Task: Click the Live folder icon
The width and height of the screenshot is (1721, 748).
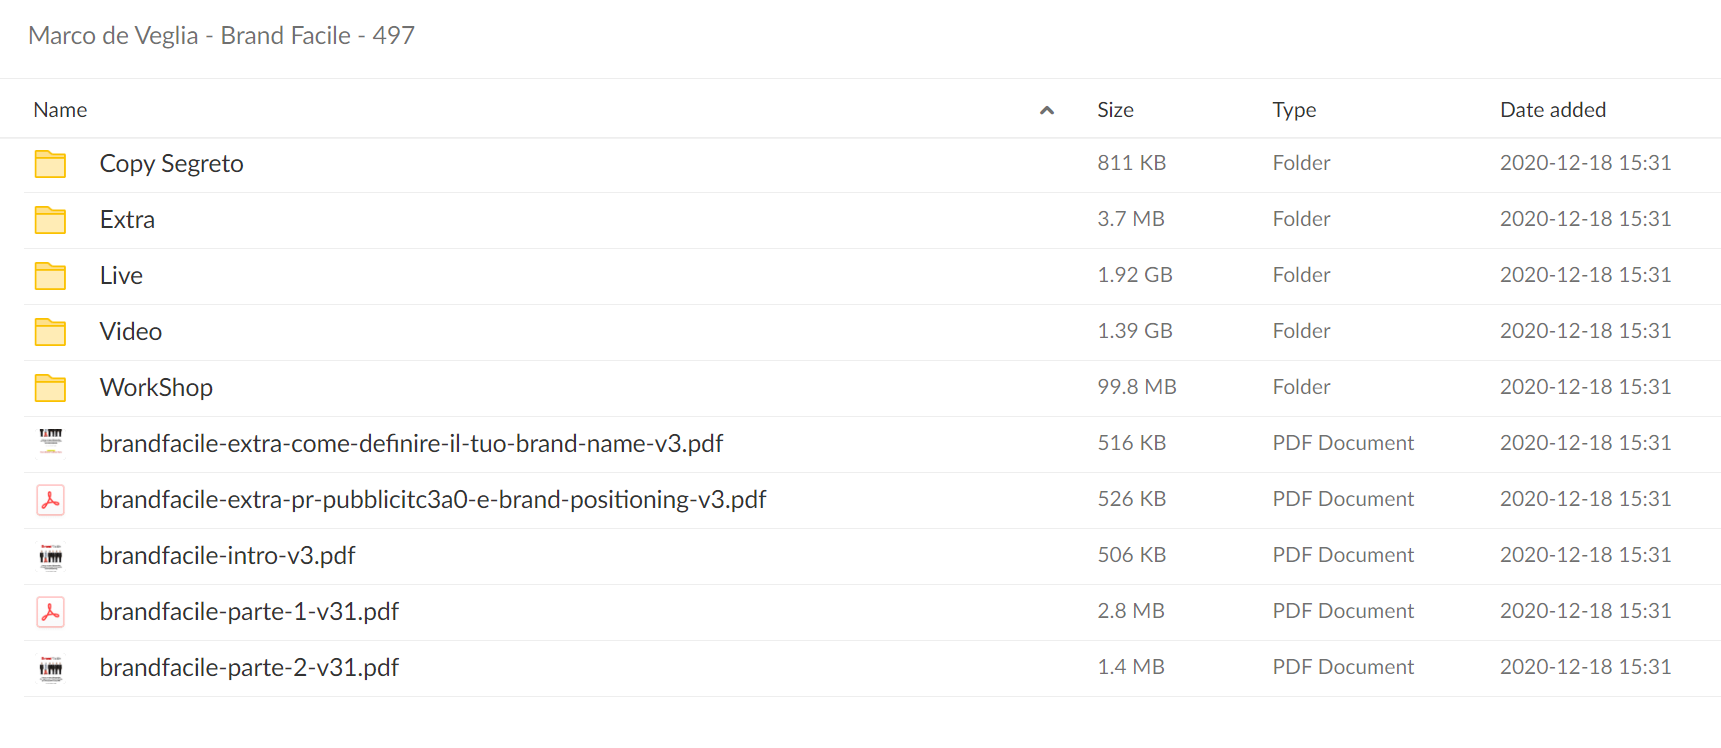Action: tap(50, 276)
